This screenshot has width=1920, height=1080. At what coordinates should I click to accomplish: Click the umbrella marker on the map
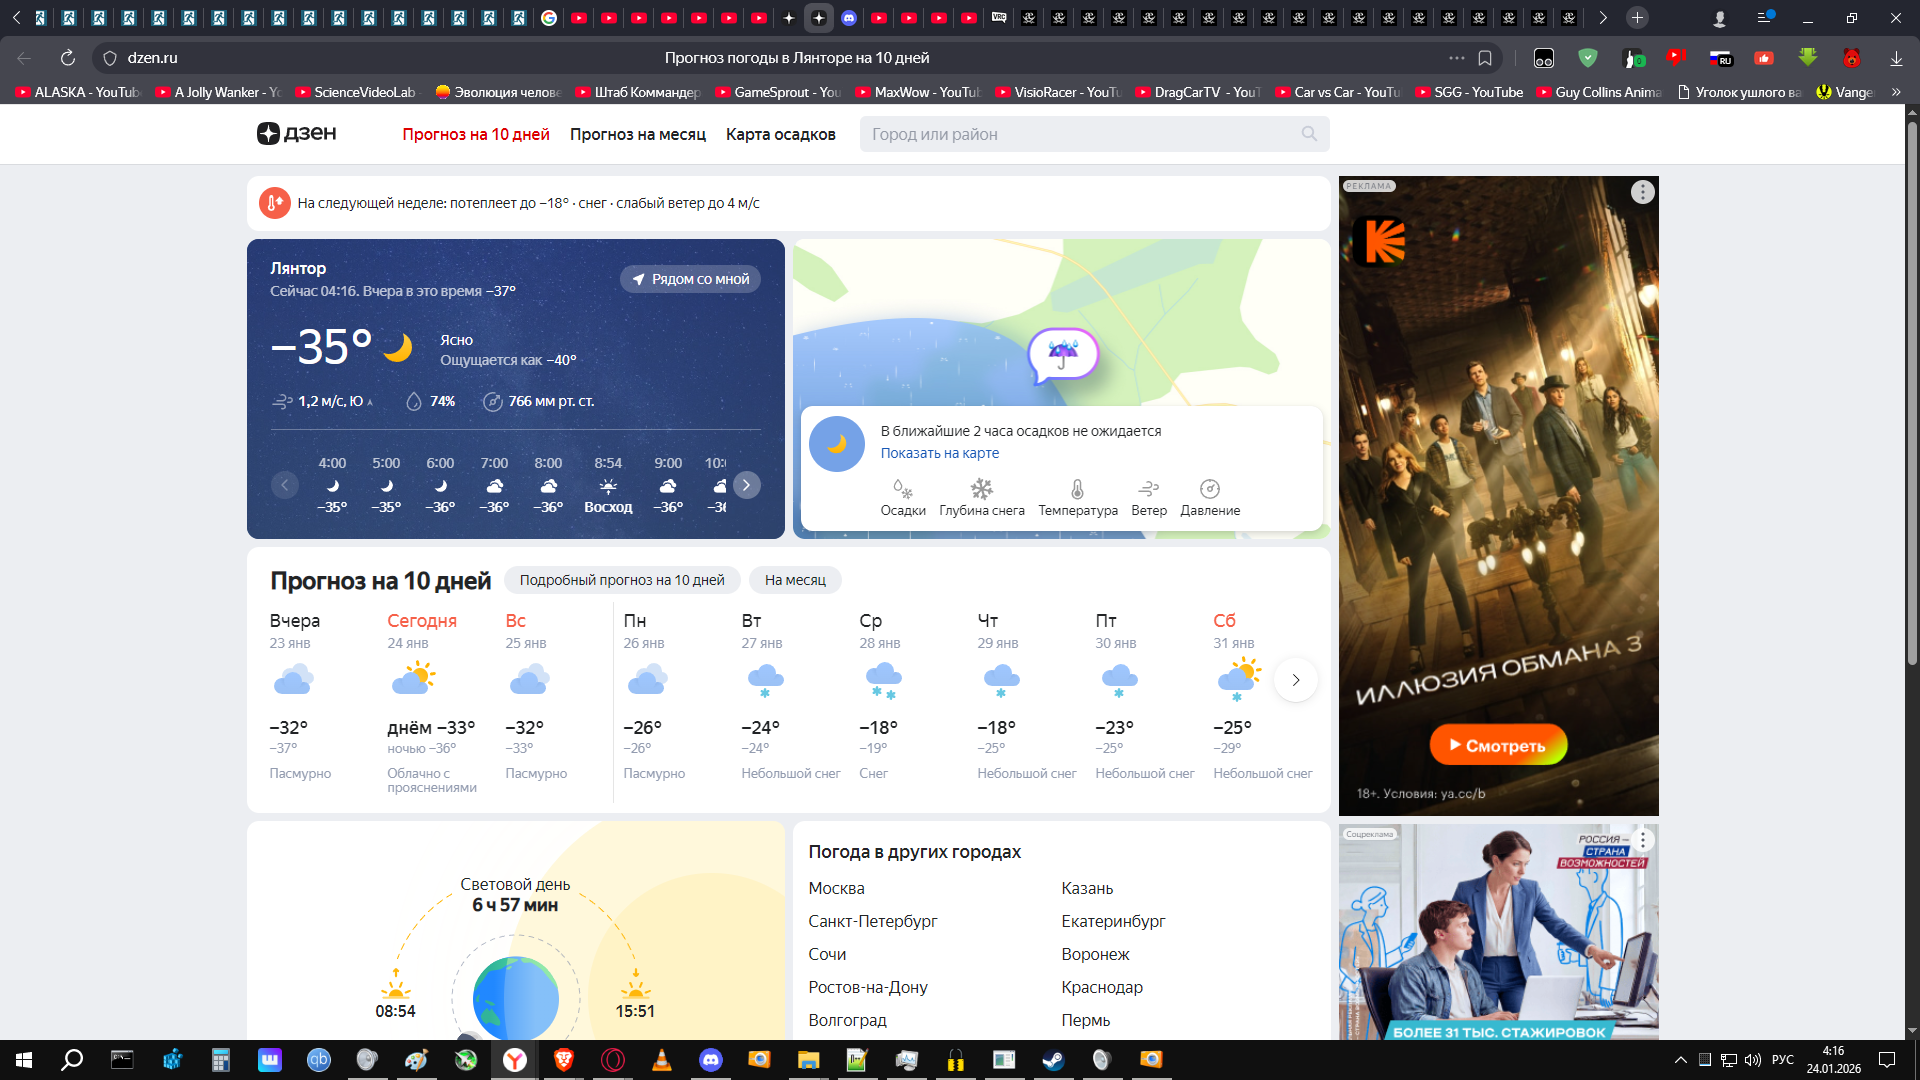tap(1063, 353)
